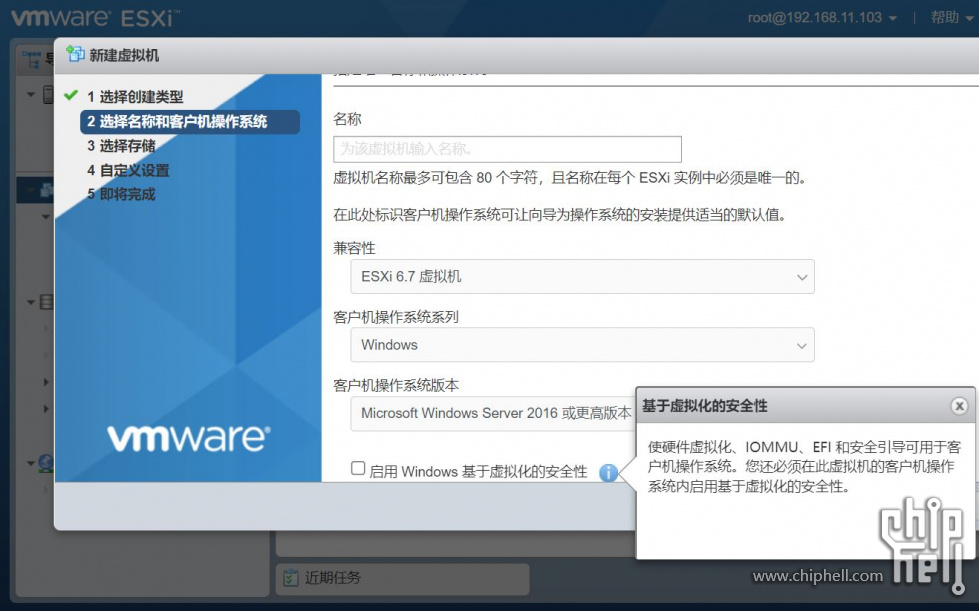Open the guest OS version dropdown Windows Server 2016
This screenshot has width=979, height=611.
coord(493,413)
